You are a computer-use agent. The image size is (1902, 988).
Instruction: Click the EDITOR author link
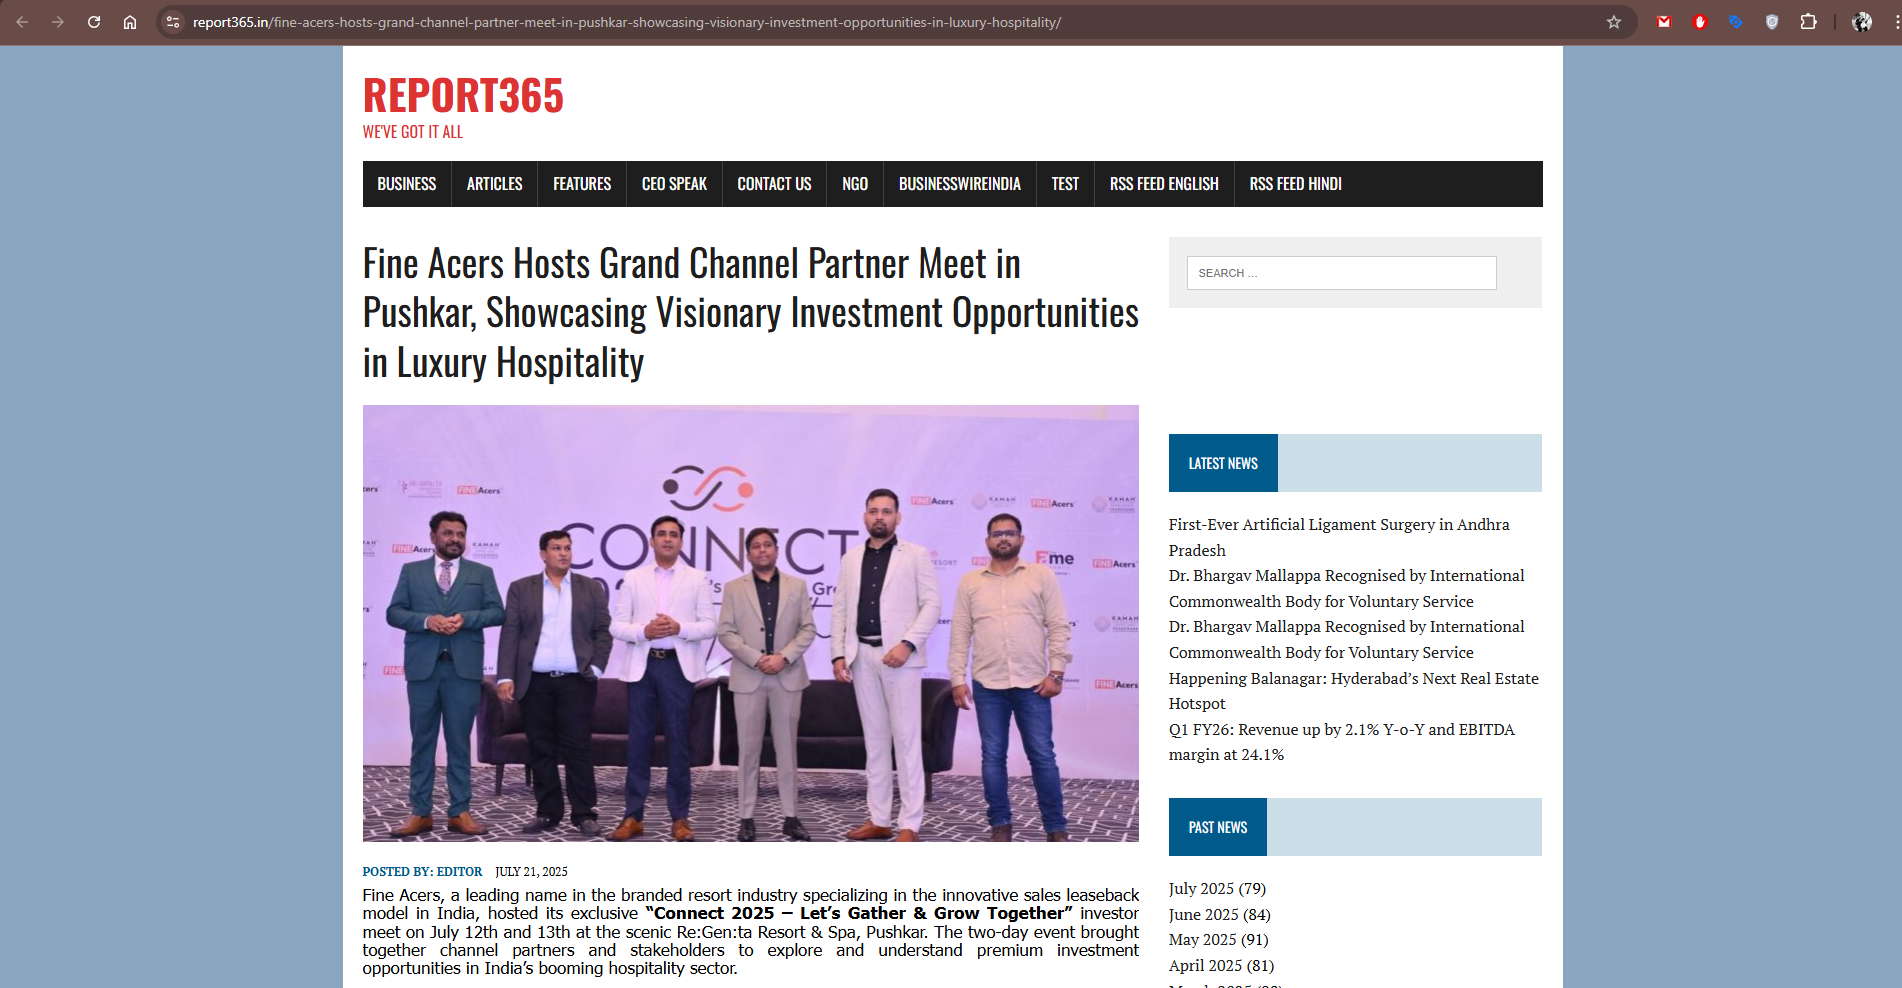pos(459,872)
